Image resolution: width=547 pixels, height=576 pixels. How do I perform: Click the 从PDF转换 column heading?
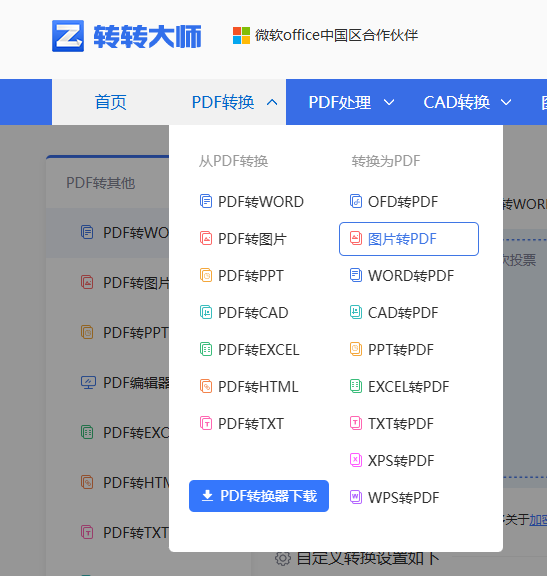[233, 161]
